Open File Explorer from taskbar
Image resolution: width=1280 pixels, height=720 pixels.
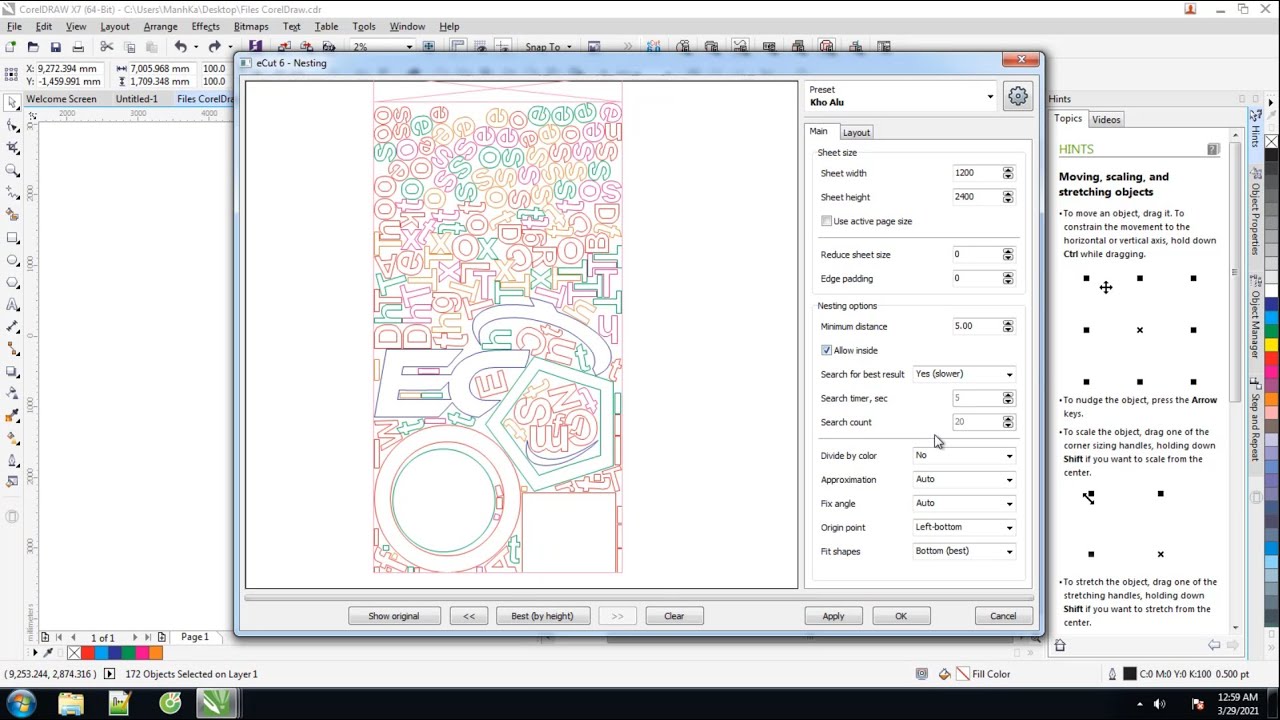coord(71,703)
